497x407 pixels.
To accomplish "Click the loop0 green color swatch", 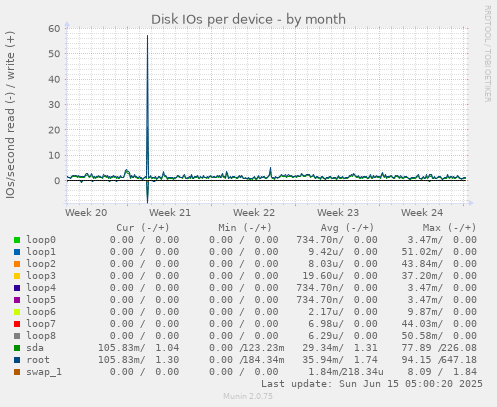I will [17, 240].
